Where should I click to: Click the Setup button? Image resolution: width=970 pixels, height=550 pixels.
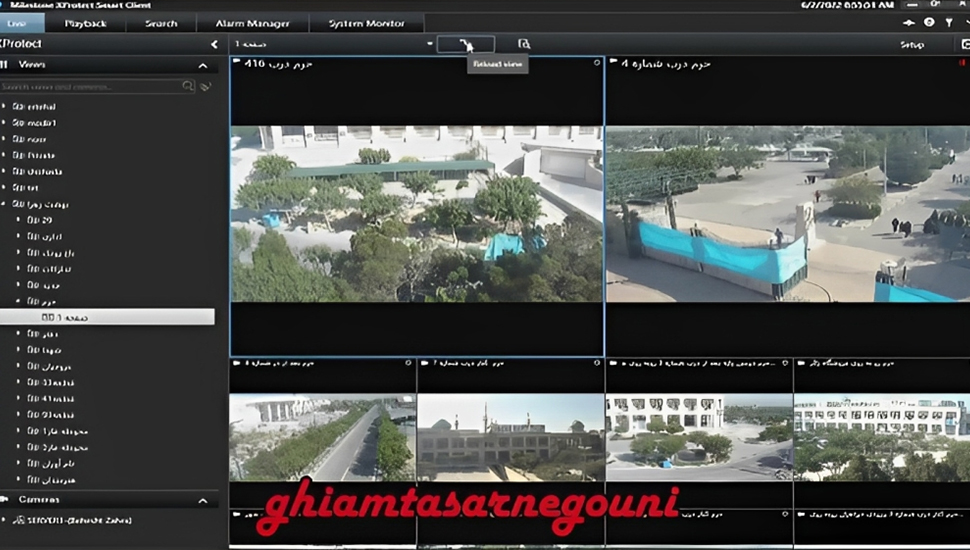point(911,44)
